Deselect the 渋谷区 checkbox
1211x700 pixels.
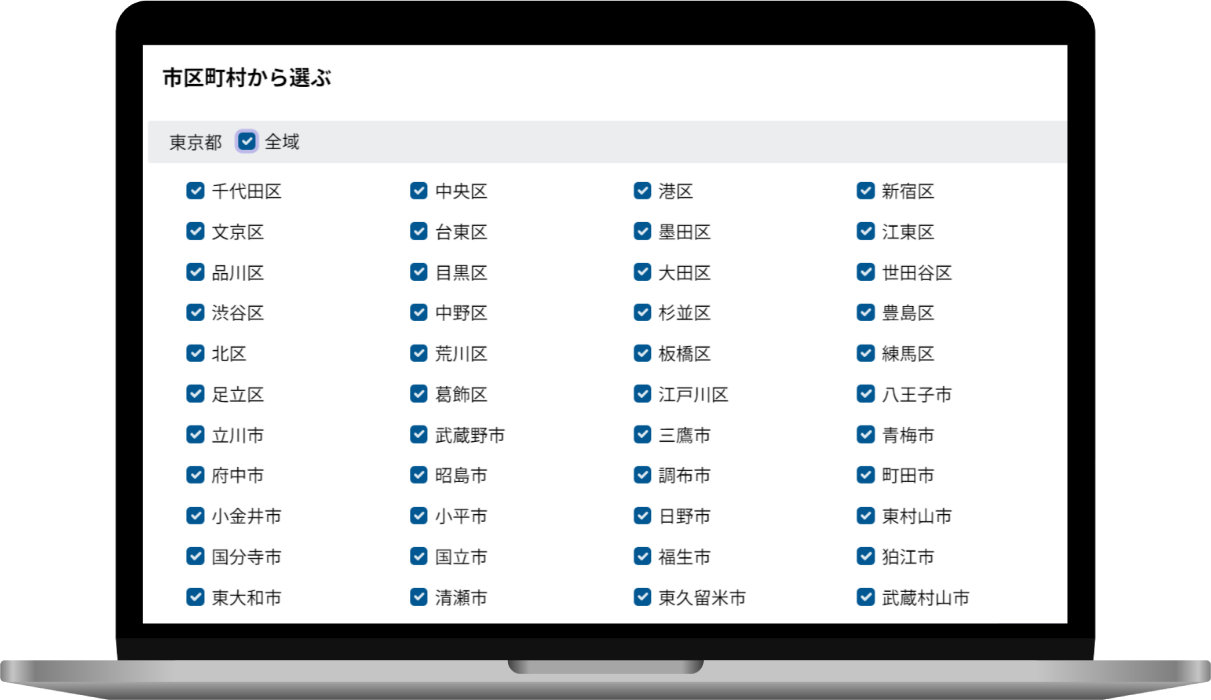(196, 313)
